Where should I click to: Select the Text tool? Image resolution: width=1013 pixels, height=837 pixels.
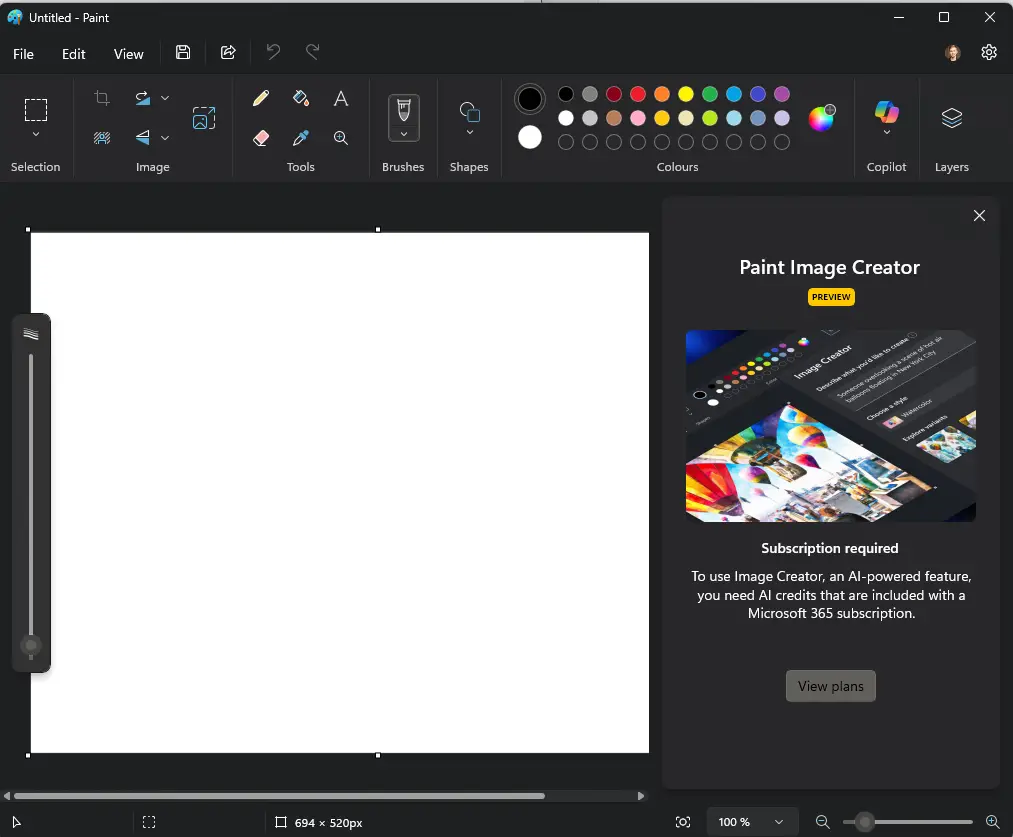click(341, 98)
